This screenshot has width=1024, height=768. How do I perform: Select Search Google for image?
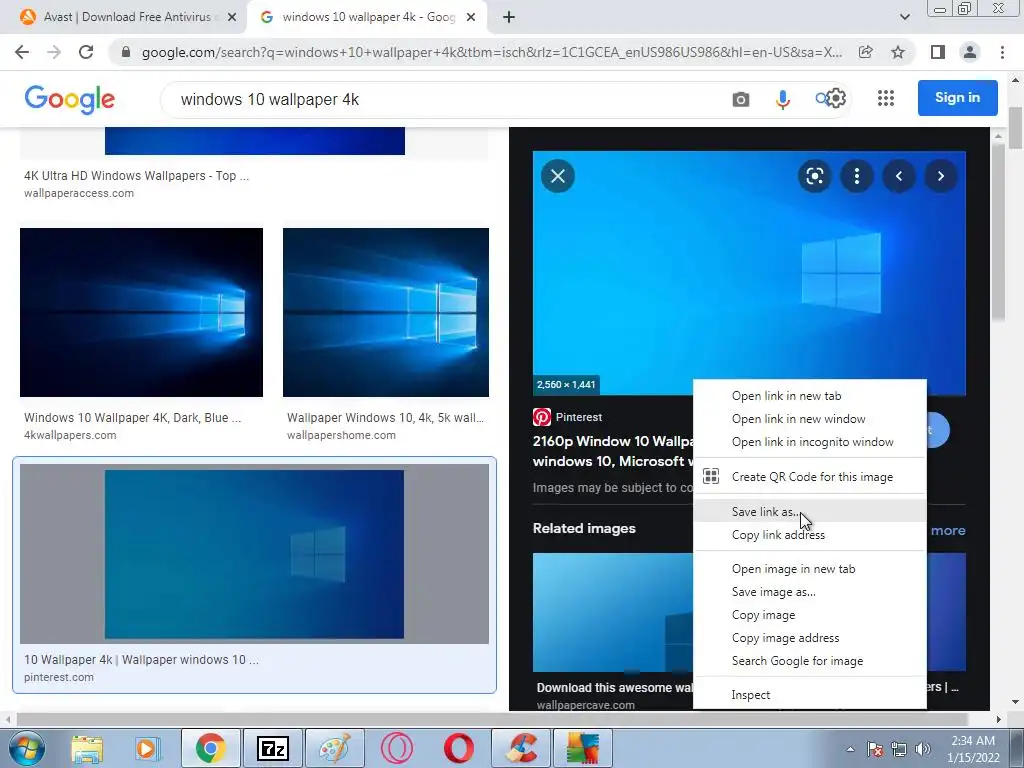tap(810, 661)
